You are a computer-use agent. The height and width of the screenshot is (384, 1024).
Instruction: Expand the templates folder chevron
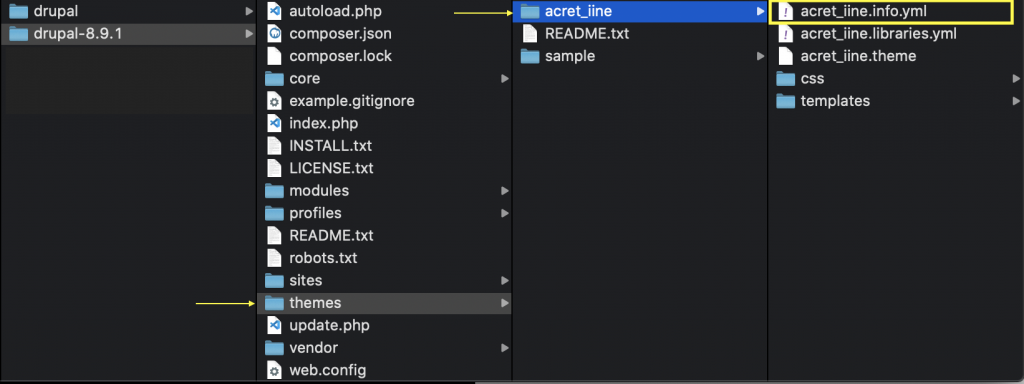point(1016,101)
